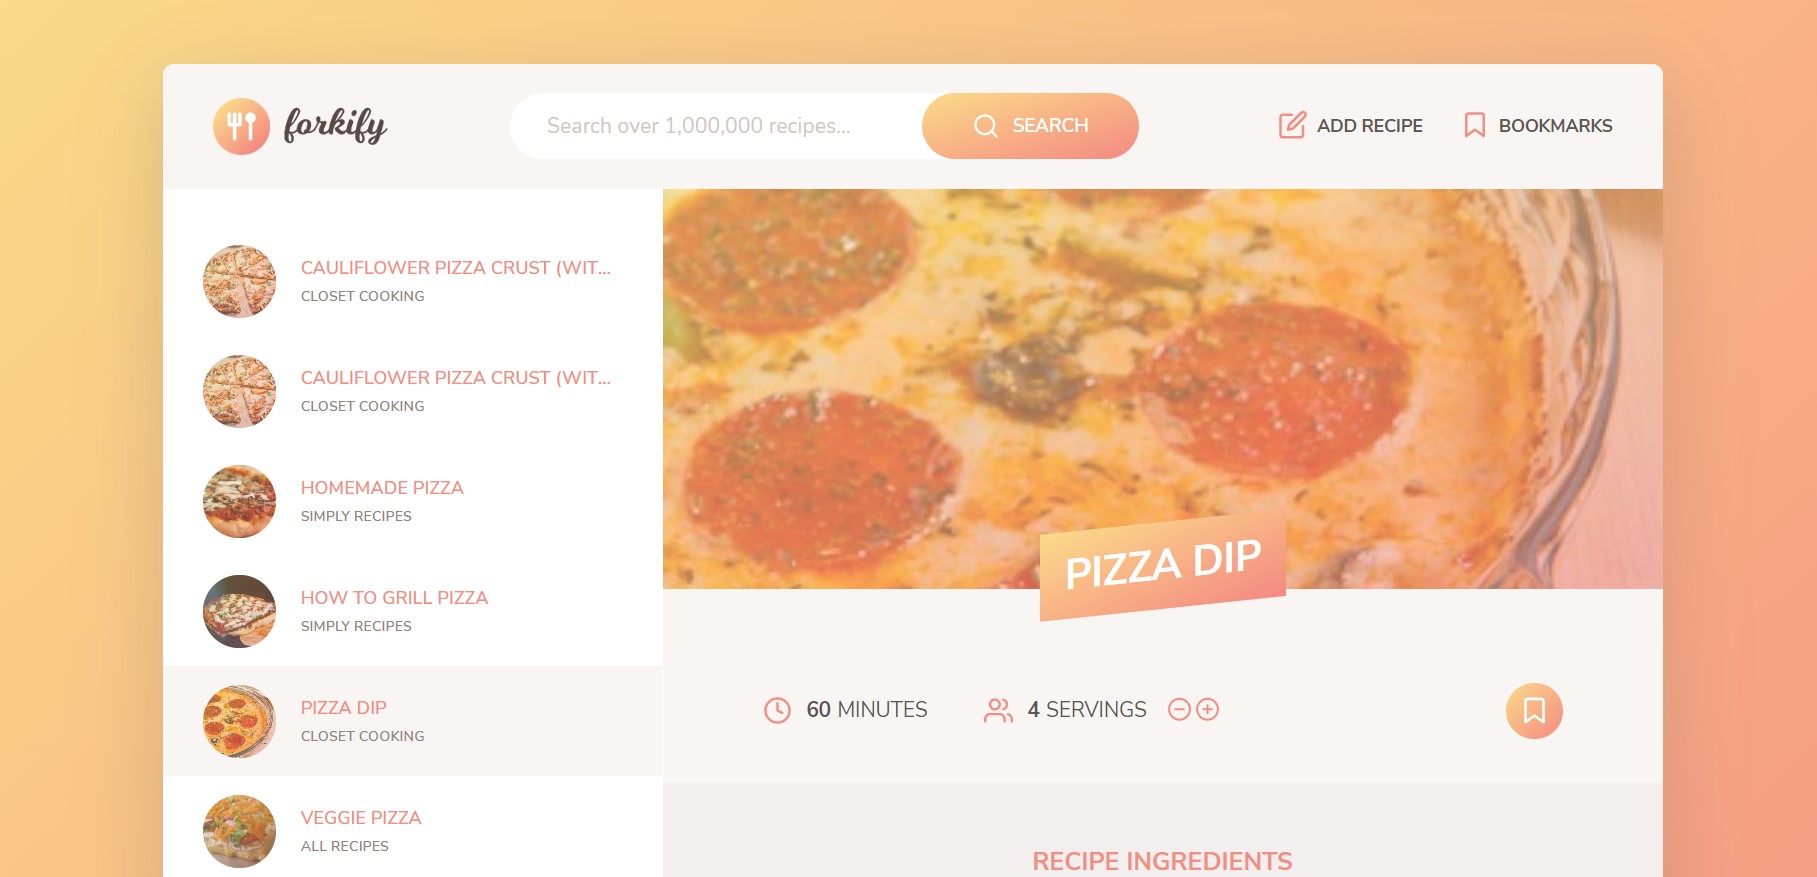Decrease servings with the minus icon
This screenshot has width=1817, height=877.
pyautogui.click(x=1180, y=709)
